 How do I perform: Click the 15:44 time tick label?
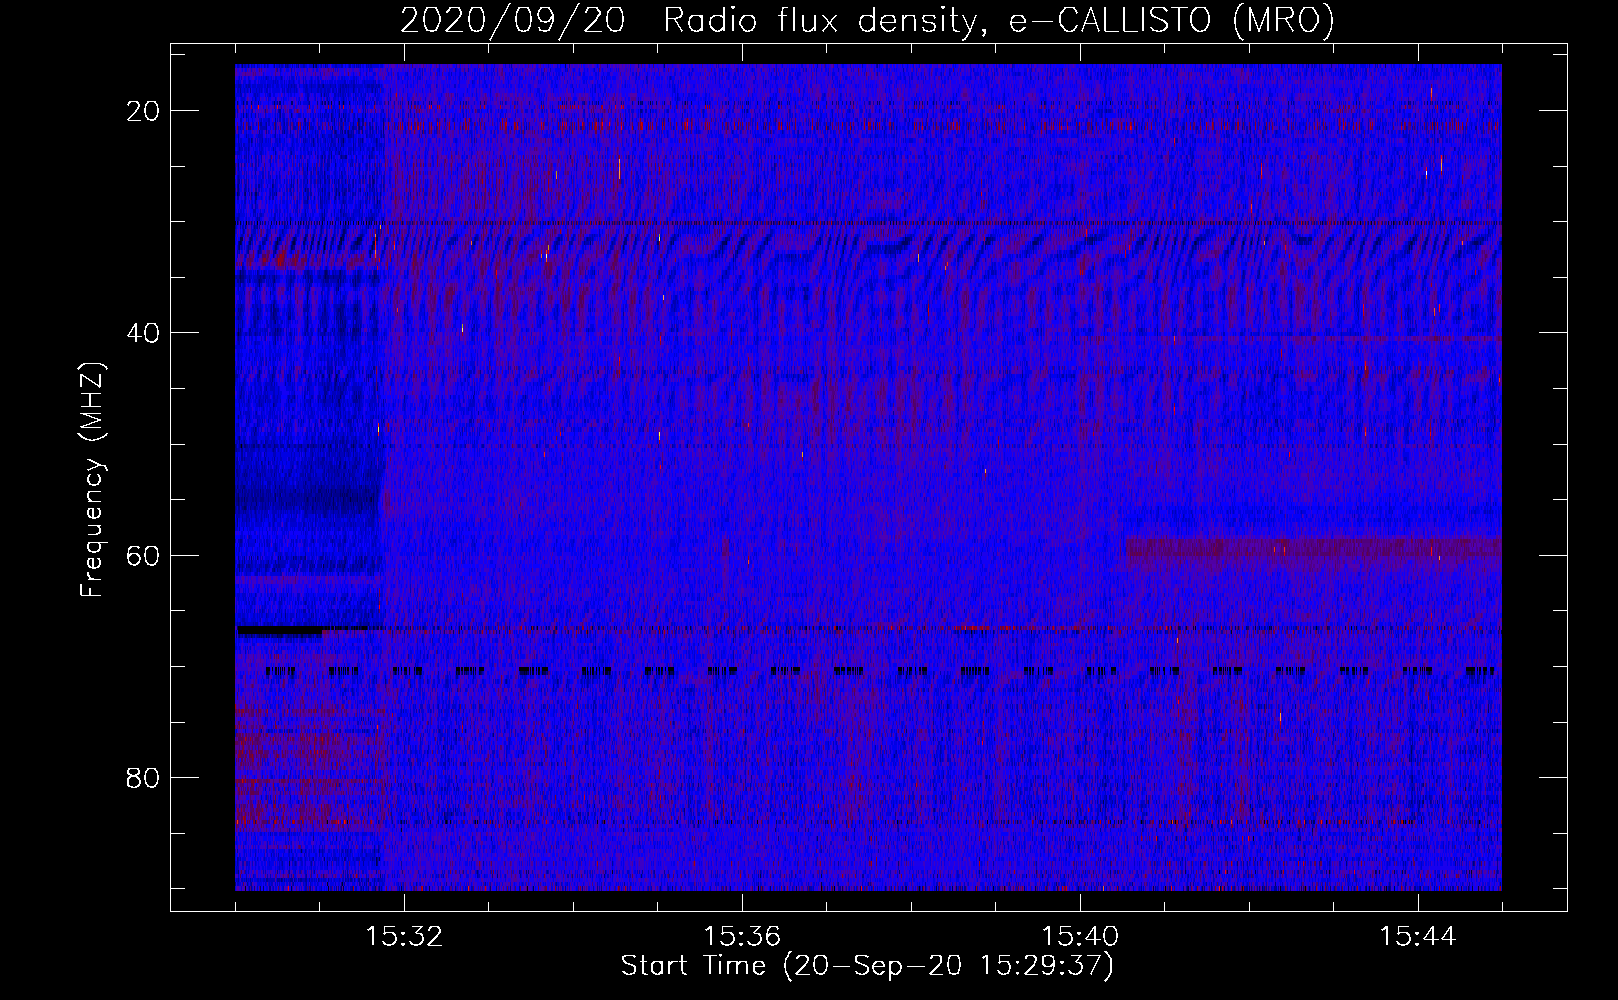(1418, 937)
